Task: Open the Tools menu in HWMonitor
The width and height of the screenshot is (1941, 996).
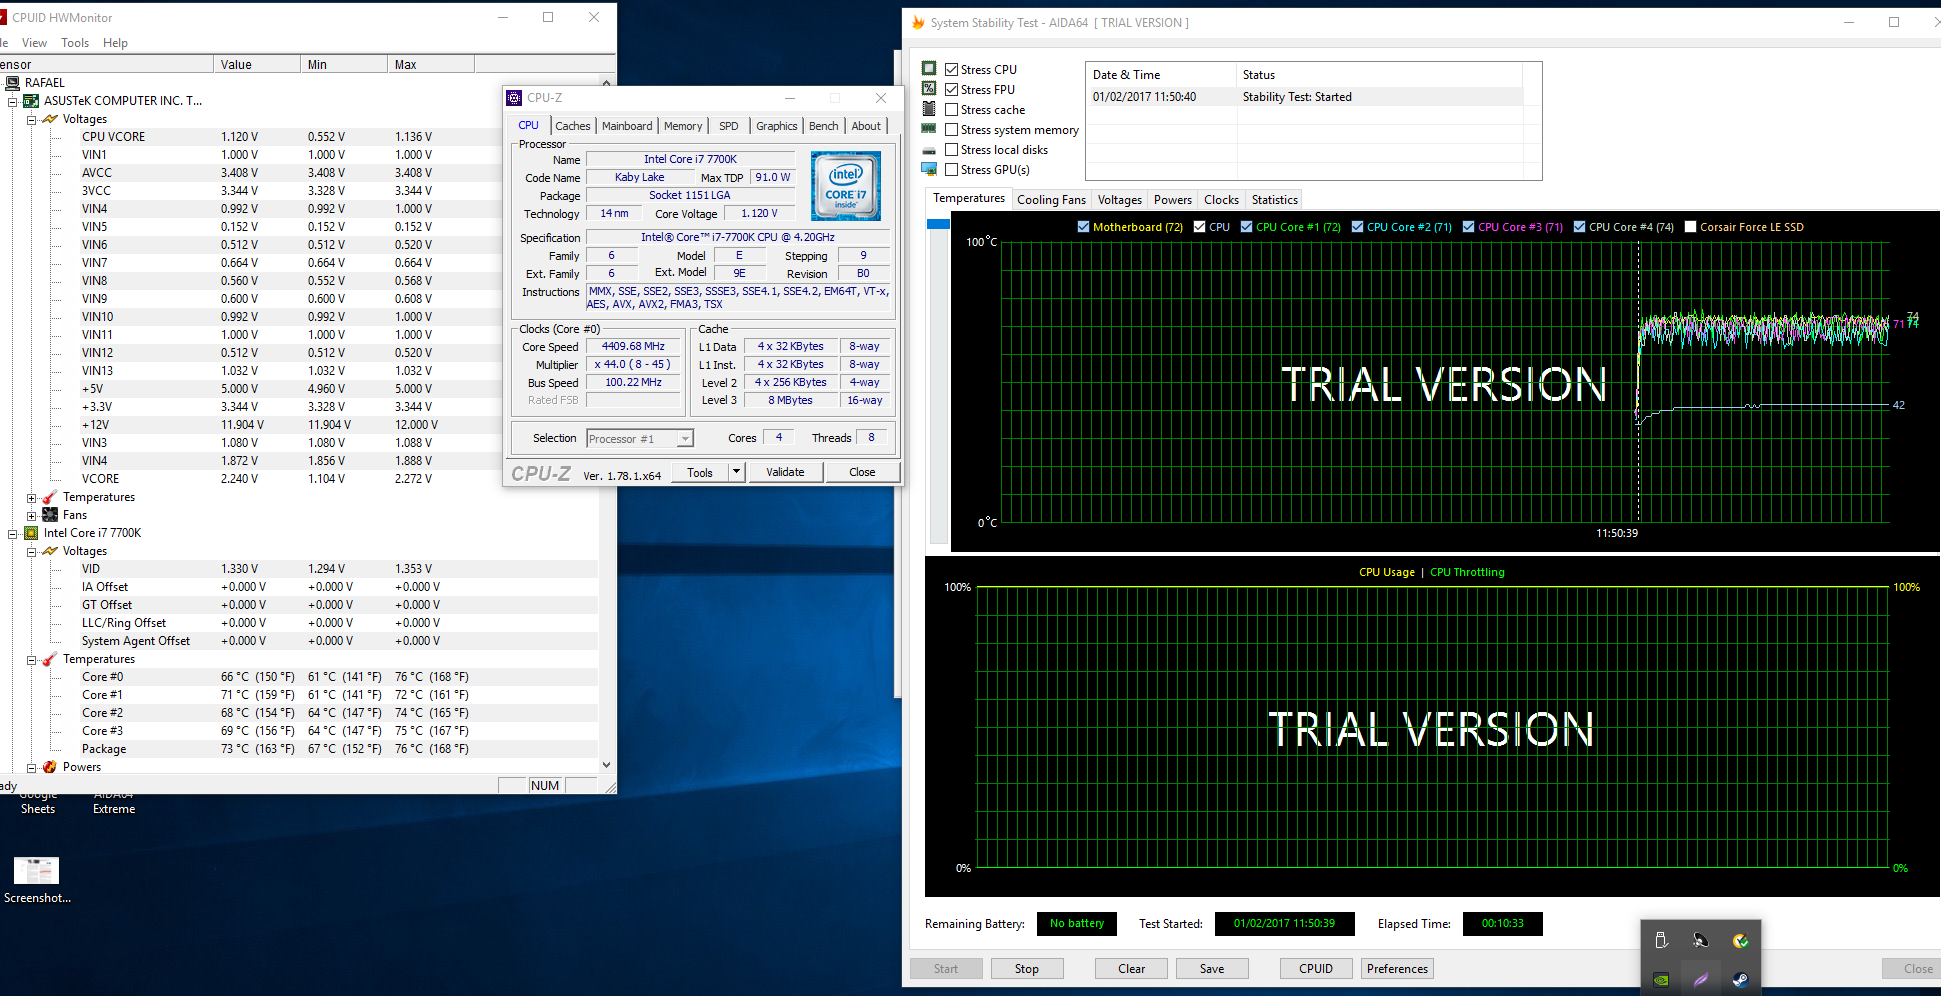Action: 75,43
